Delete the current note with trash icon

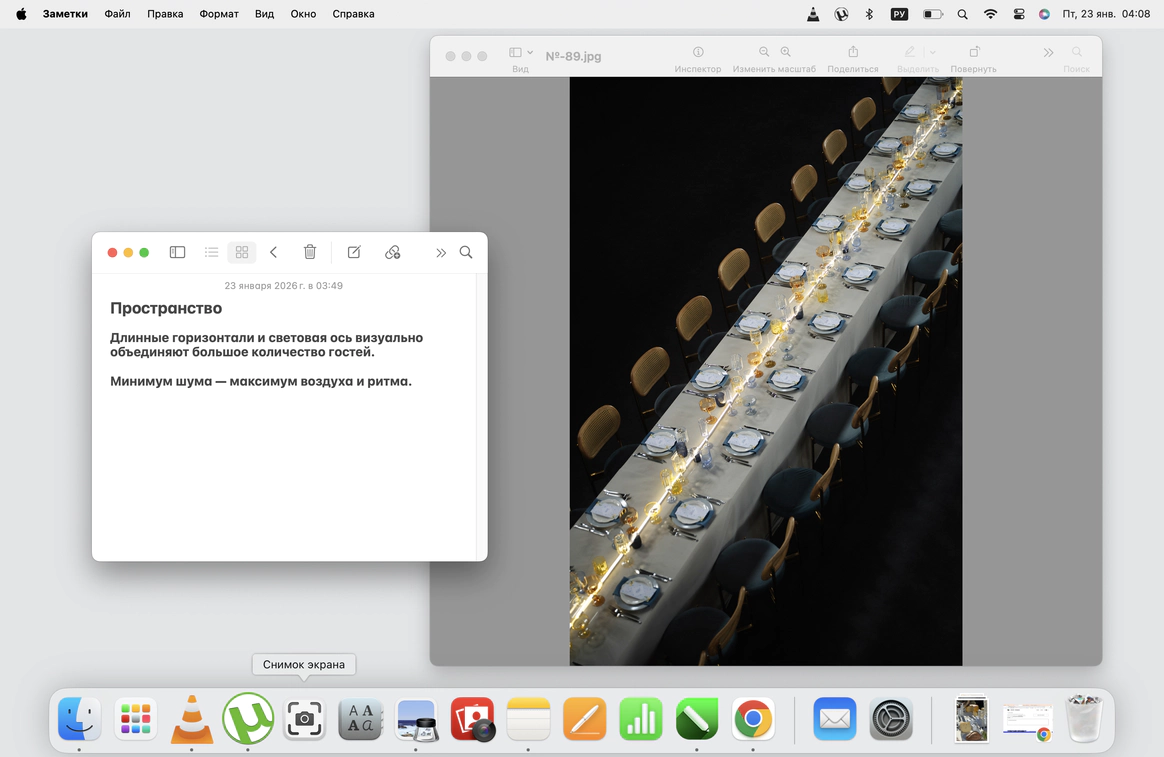pos(310,253)
